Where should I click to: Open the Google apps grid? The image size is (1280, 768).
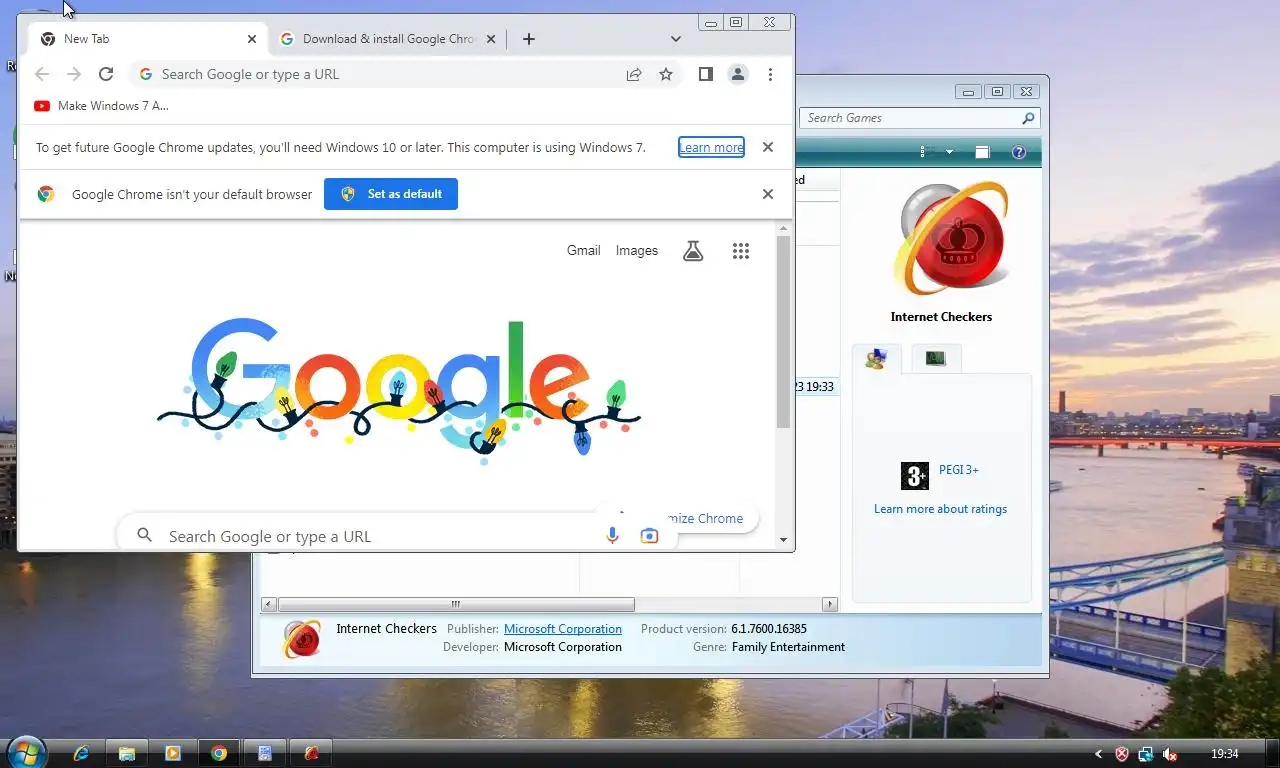(x=741, y=251)
